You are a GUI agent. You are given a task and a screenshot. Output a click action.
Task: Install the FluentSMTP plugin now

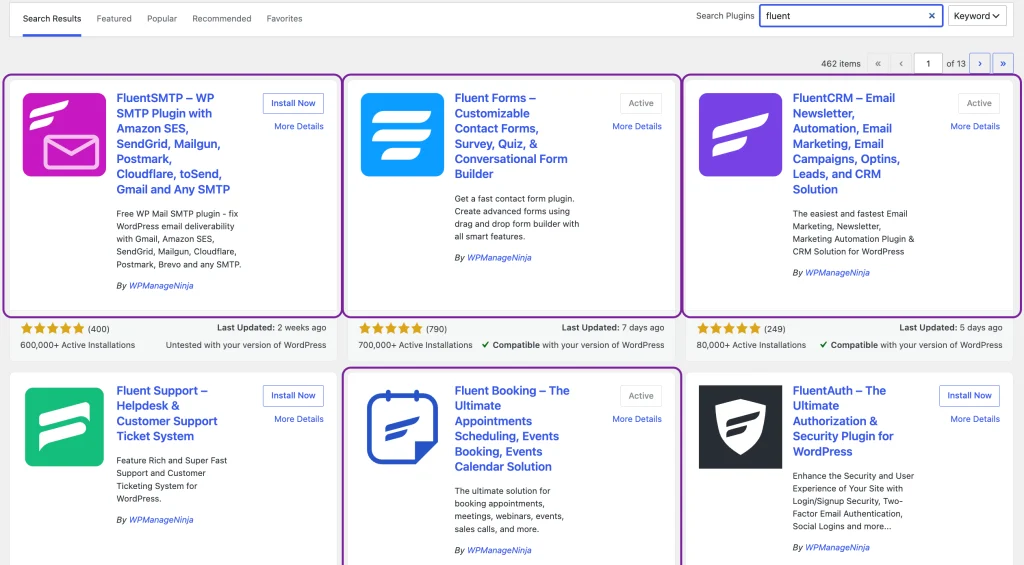pos(293,103)
